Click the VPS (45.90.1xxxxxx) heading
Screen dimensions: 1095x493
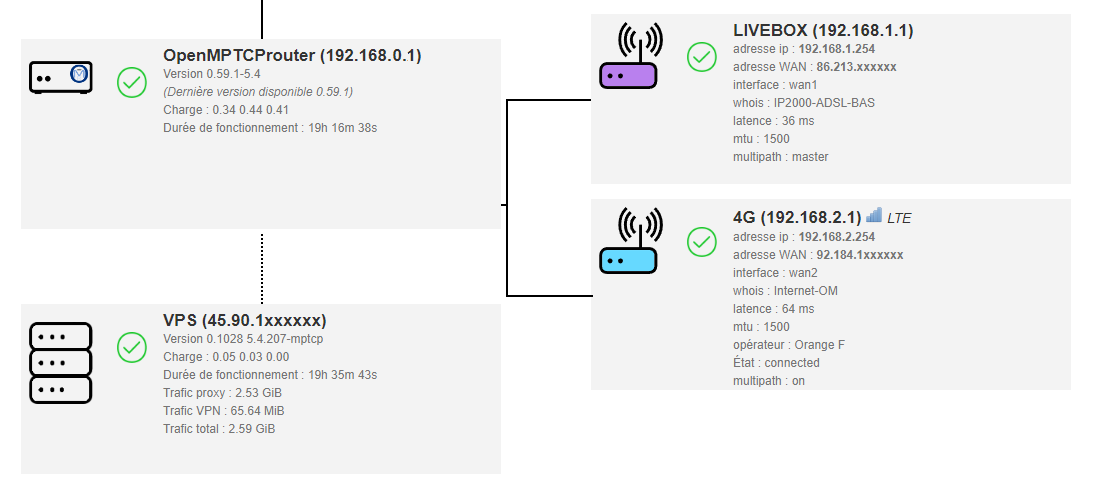pyautogui.click(x=244, y=320)
